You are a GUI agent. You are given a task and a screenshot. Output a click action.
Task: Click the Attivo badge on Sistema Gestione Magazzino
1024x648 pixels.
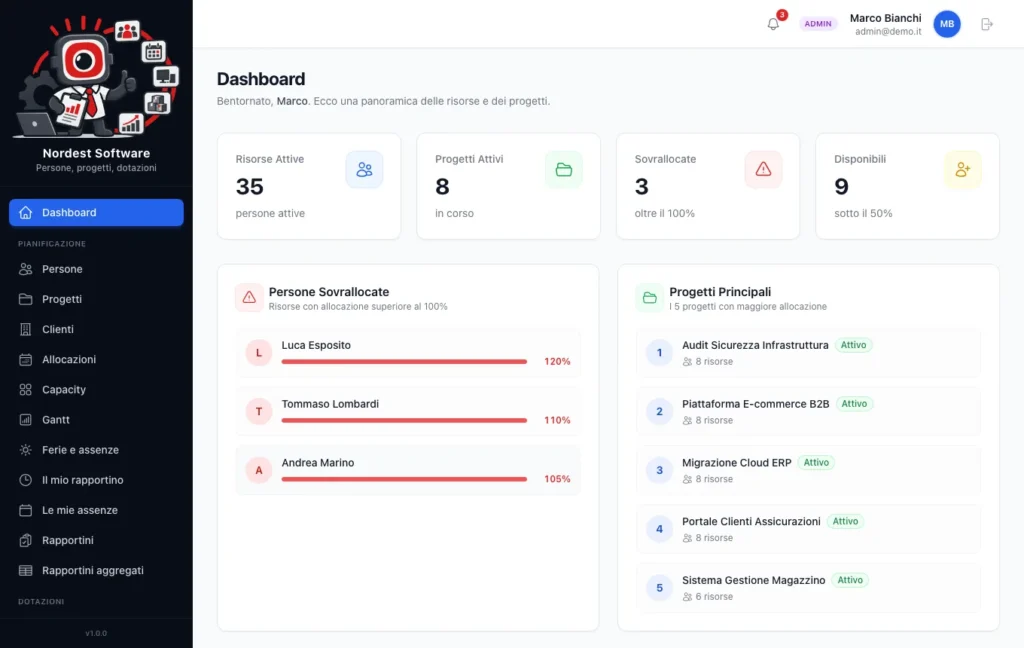pyautogui.click(x=850, y=580)
